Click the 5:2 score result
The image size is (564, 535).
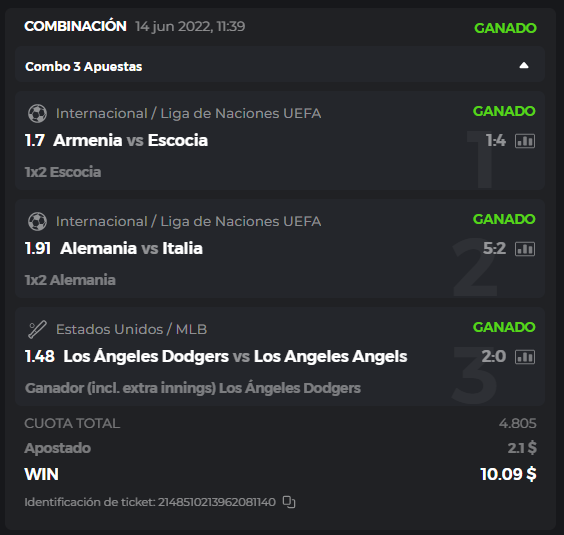[x=494, y=248]
